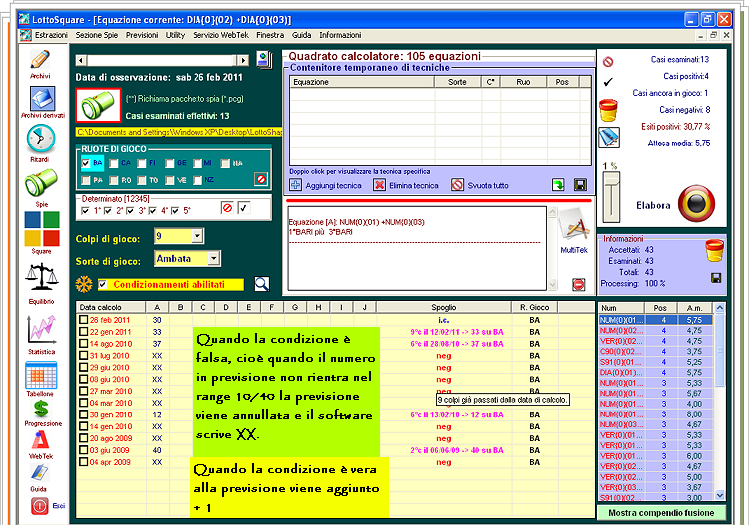Click the red stop icon under MultiTek

pos(578,285)
